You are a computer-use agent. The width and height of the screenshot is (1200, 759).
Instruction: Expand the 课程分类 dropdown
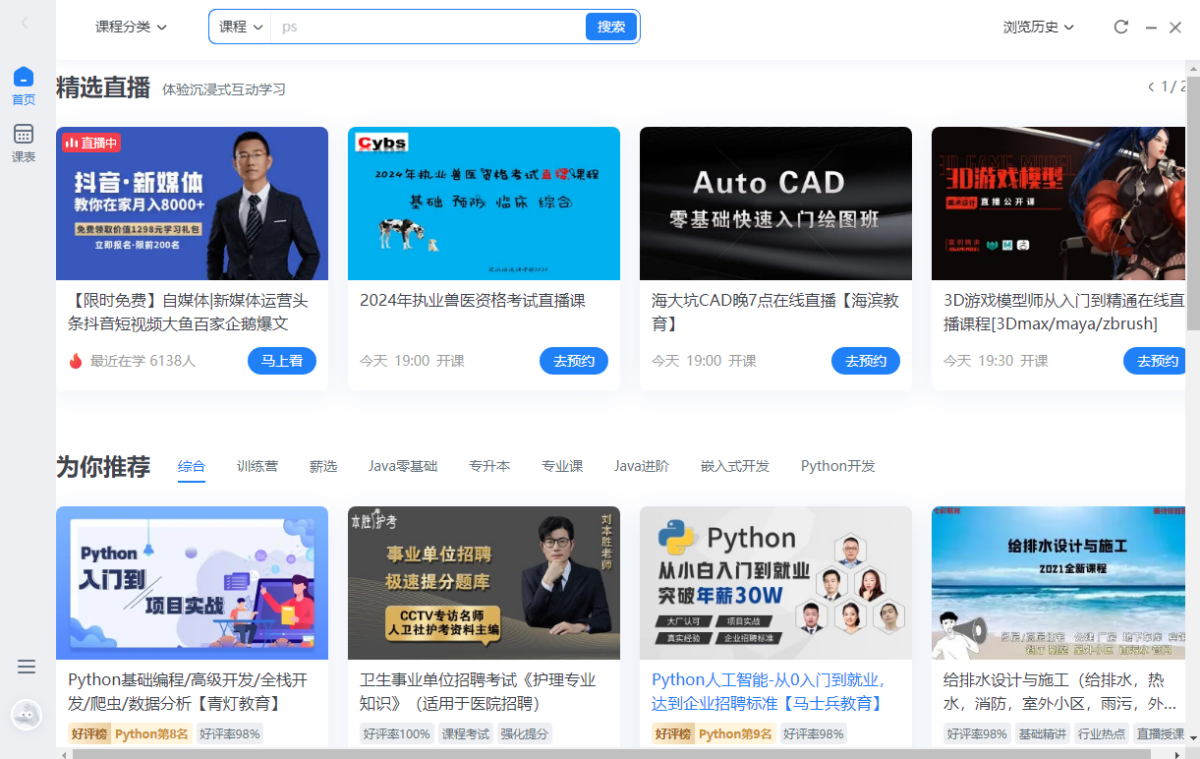pyautogui.click(x=131, y=27)
